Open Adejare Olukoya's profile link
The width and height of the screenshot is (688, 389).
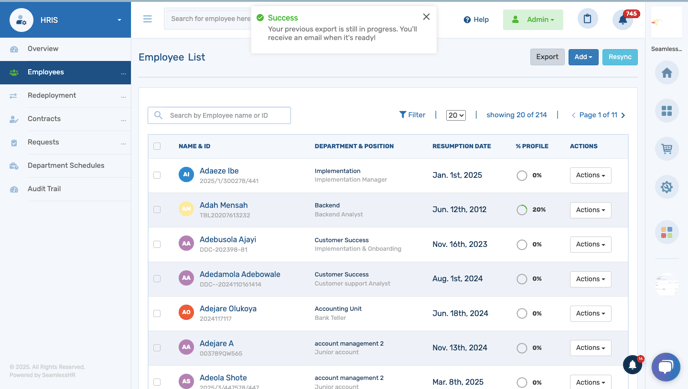click(228, 309)
